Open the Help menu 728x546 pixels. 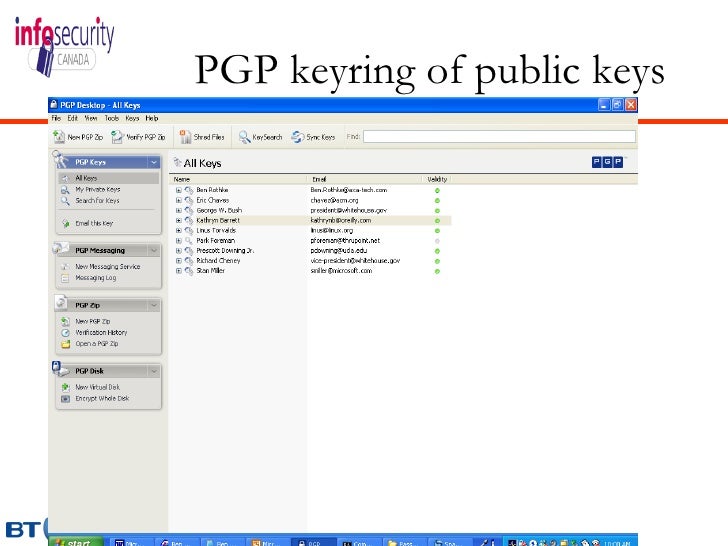tap(152, 118)
